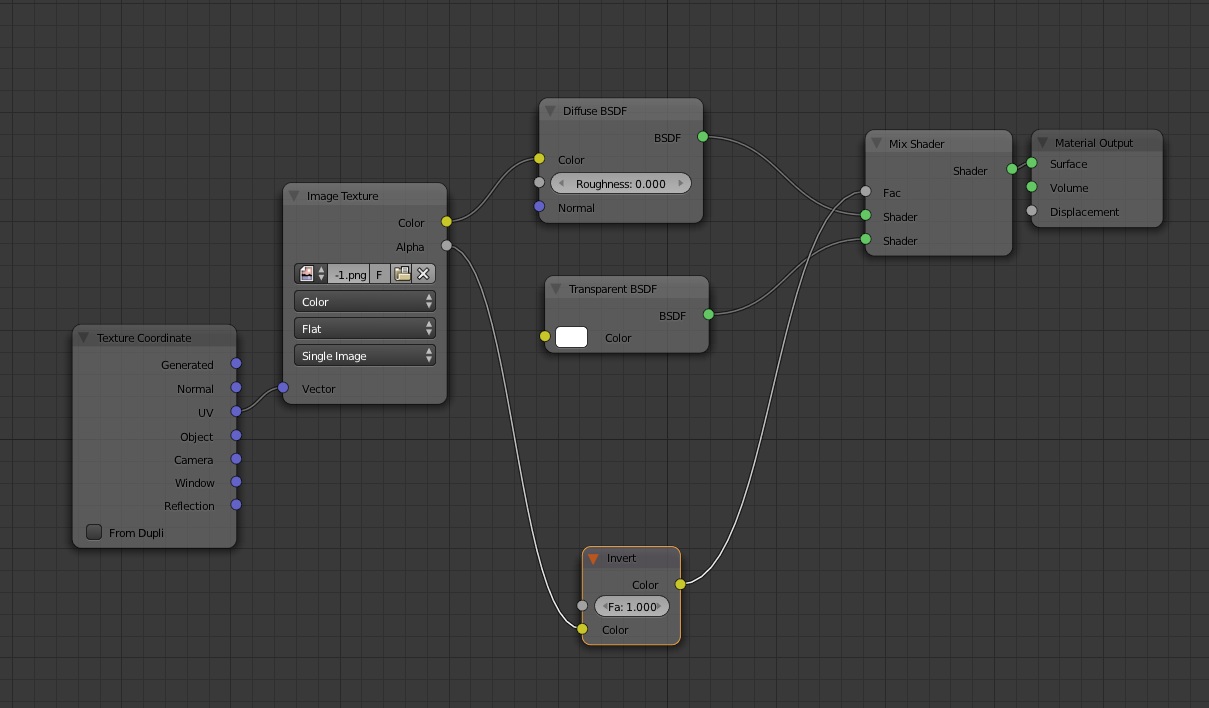Image resolution: width=1209 pixels, height=708 pixels.
Task: Click Mix Shader output Shader socket
Action: point(1012,169)
